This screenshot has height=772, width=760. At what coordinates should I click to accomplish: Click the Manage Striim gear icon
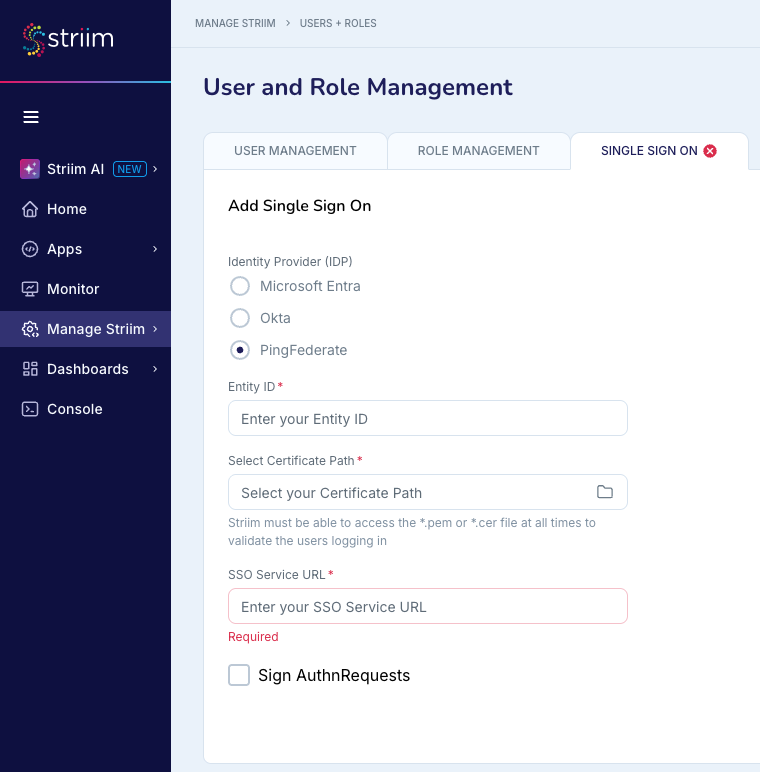click(30, 329)
